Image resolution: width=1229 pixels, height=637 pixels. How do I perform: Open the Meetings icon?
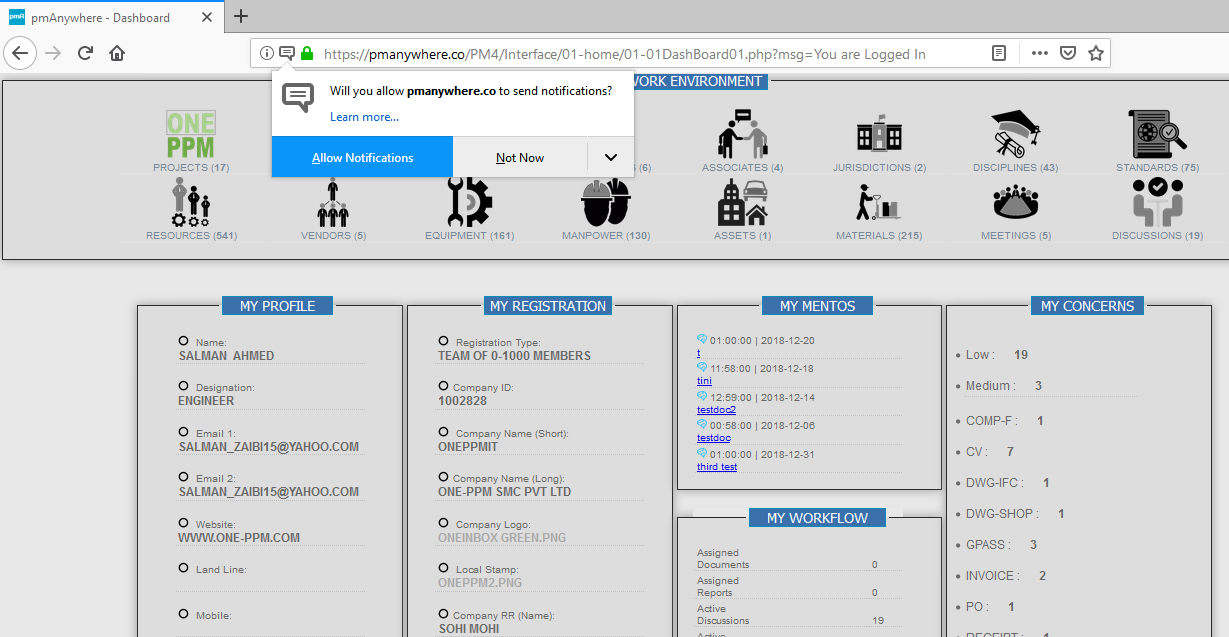tap(1015, 203)
